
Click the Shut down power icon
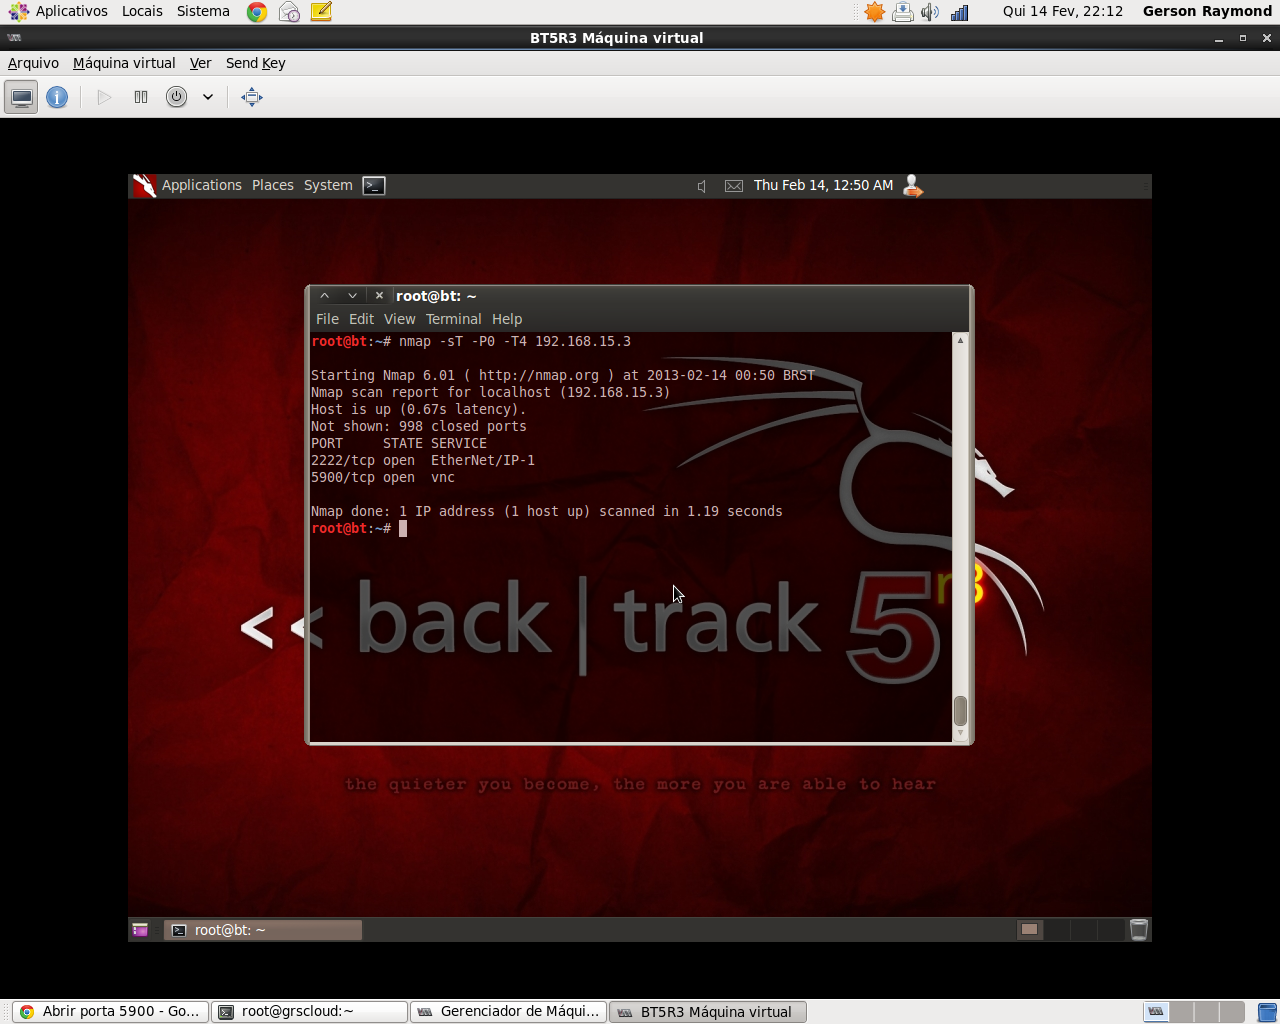pos(176,97)
